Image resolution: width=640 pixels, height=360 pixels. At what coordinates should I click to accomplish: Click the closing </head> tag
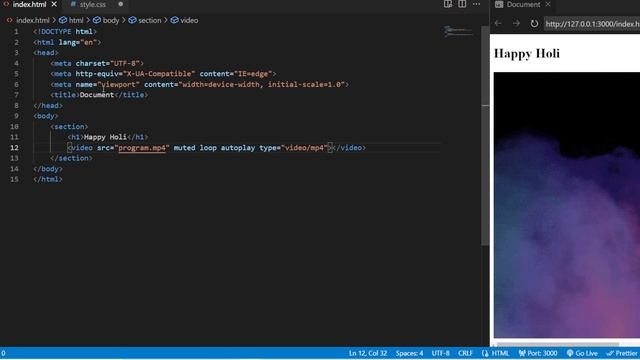(48, 105)
